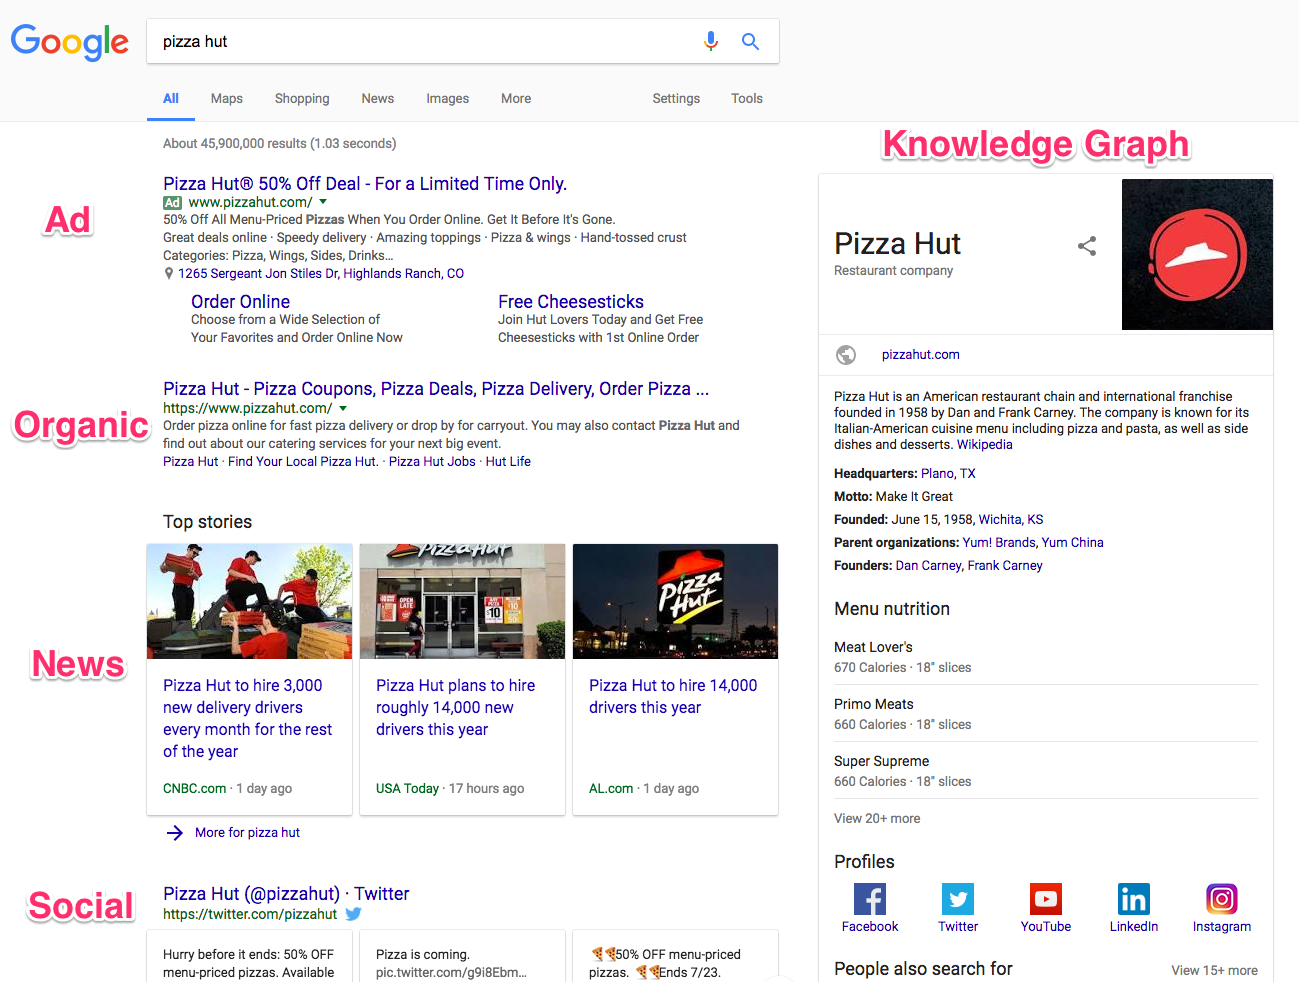Viewport: 1299px width, 982px height.
Task: Open the More search categories dropdown
Action: tap(516, 98)
